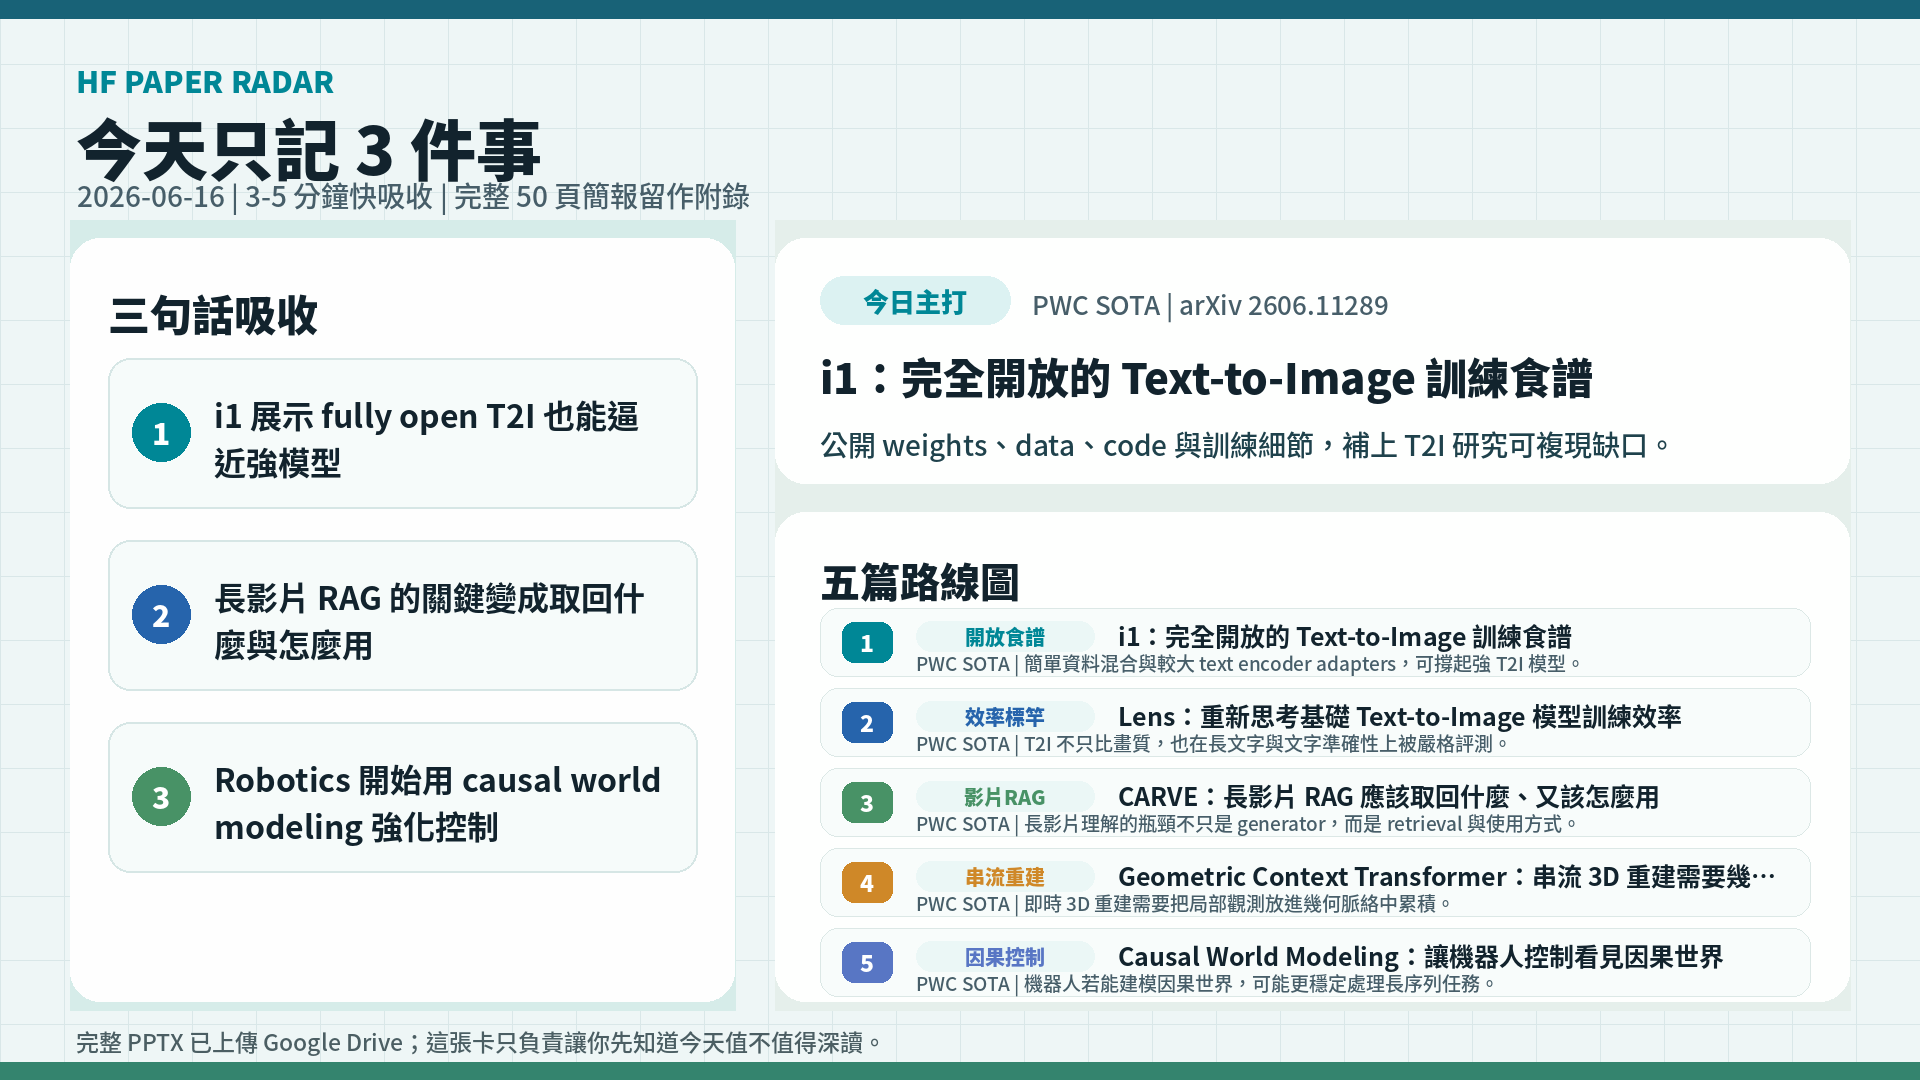Viewport: 1920px width, 1080px height.
Task: Click roadmap title Geometric Context Transformer
Action: (1446, 876)
